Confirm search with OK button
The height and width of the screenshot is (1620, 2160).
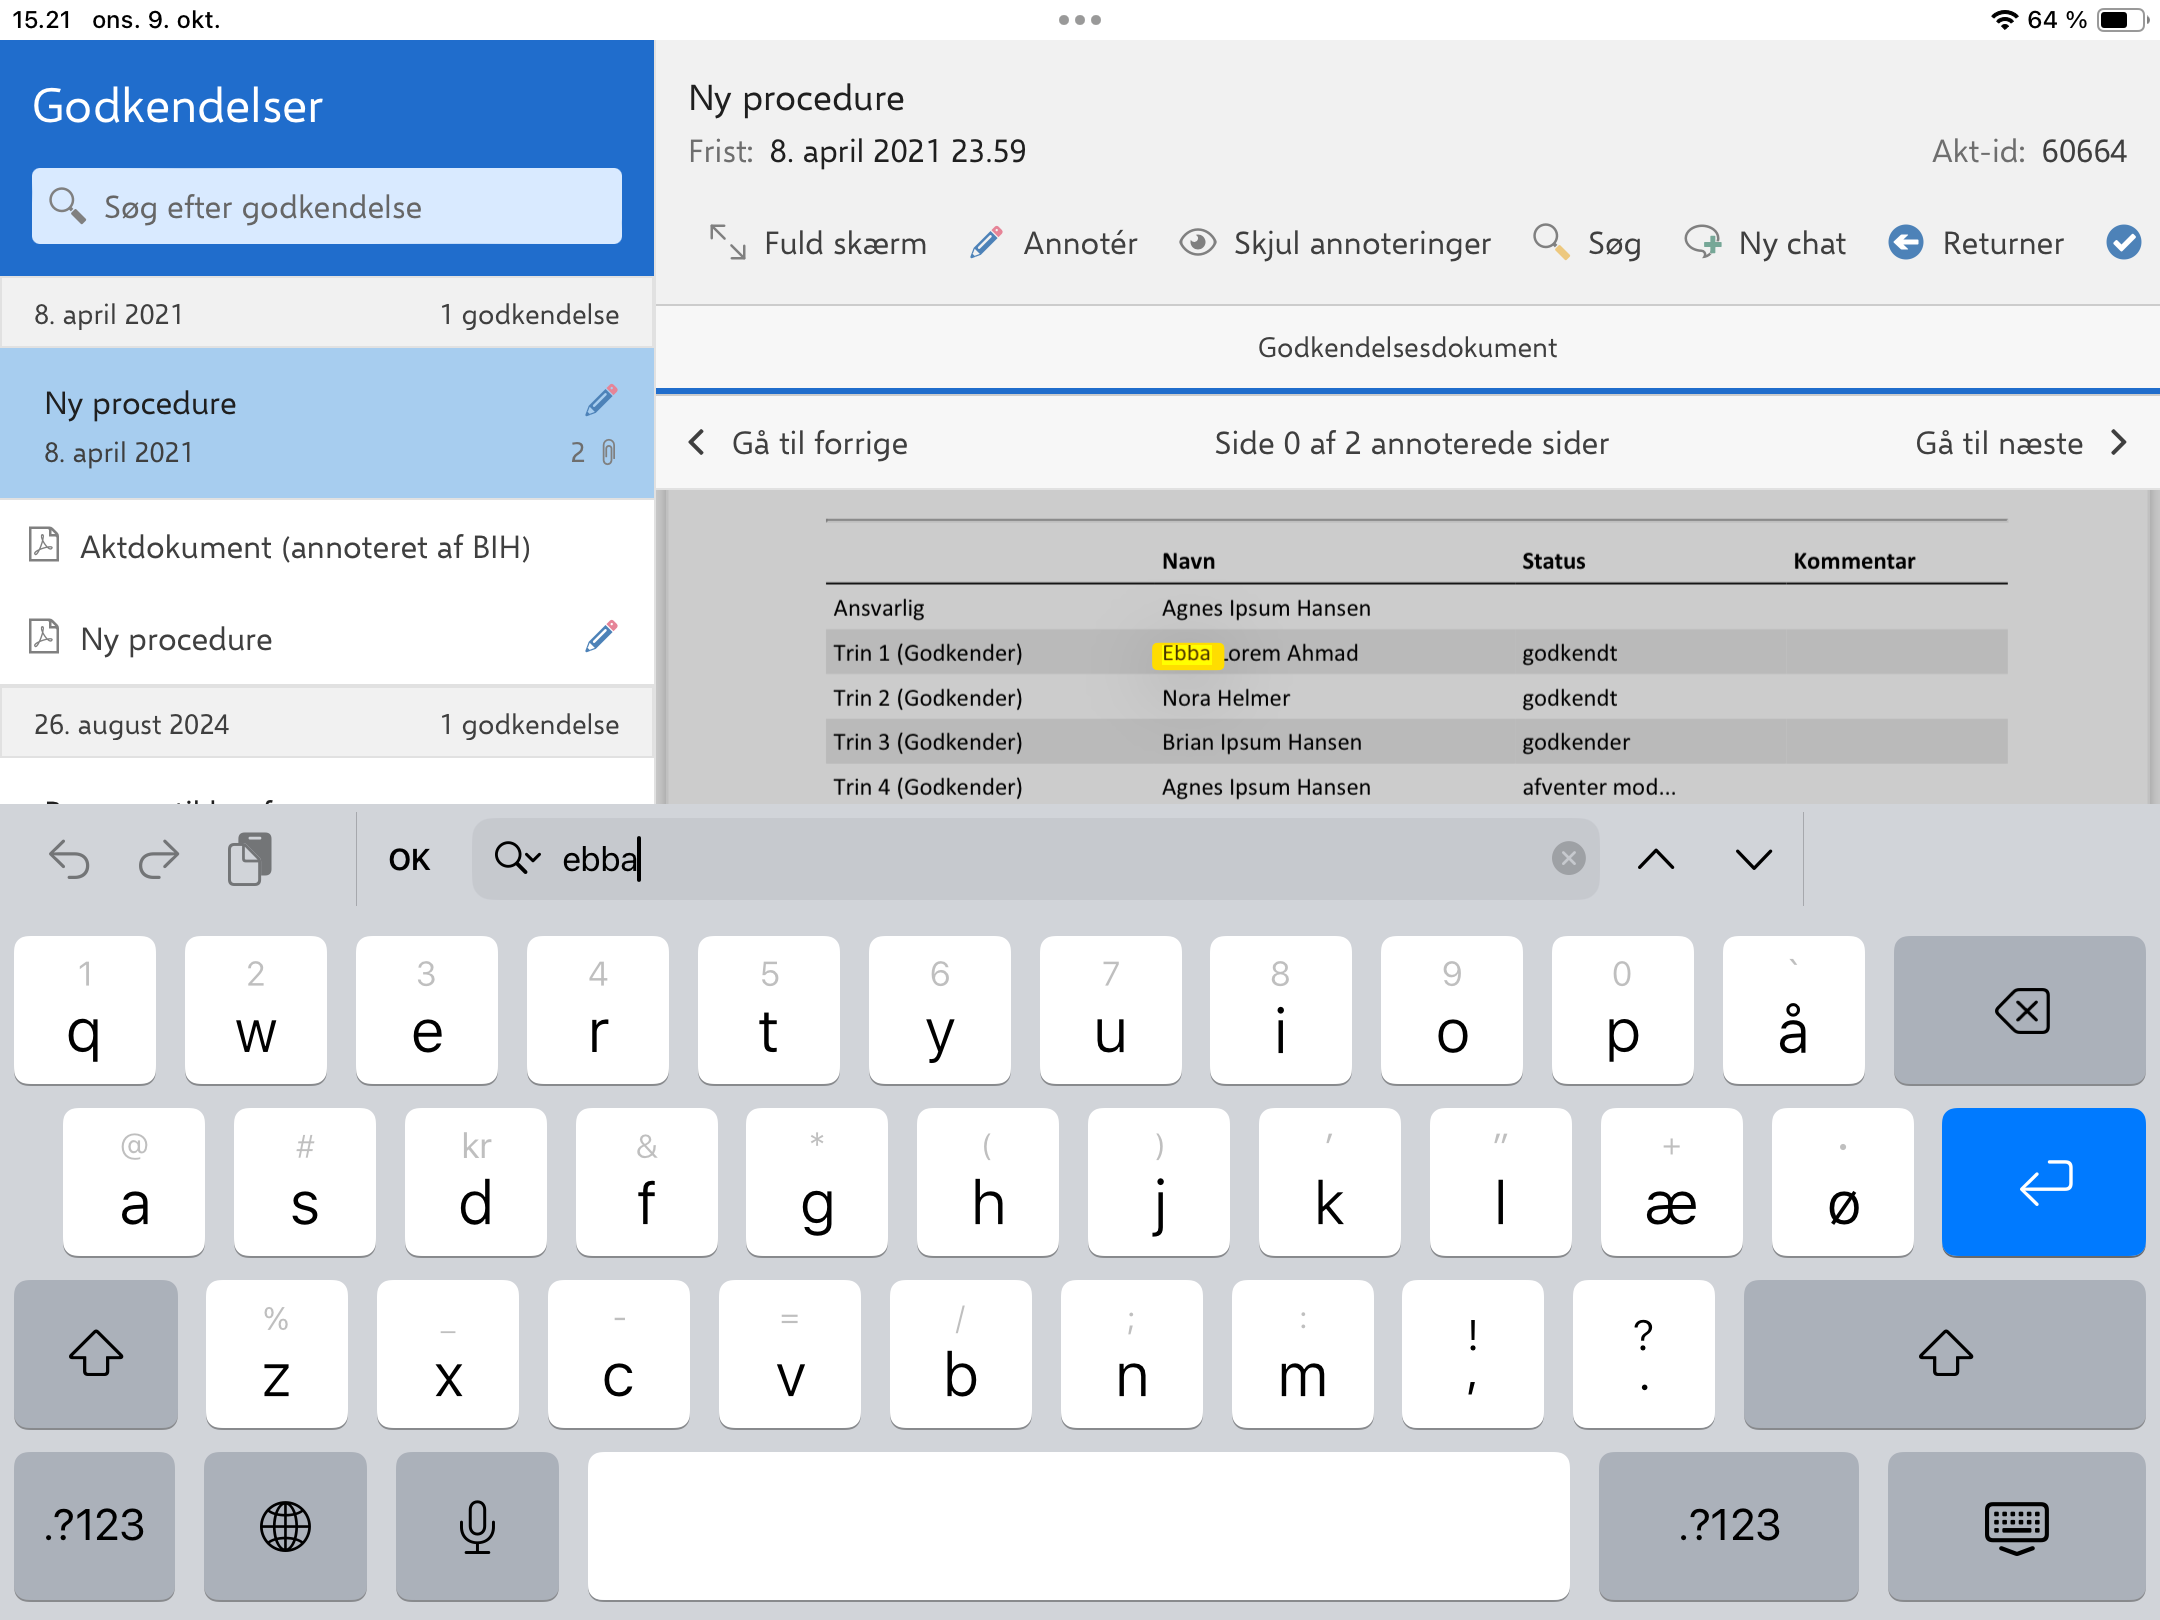point(409,859)
